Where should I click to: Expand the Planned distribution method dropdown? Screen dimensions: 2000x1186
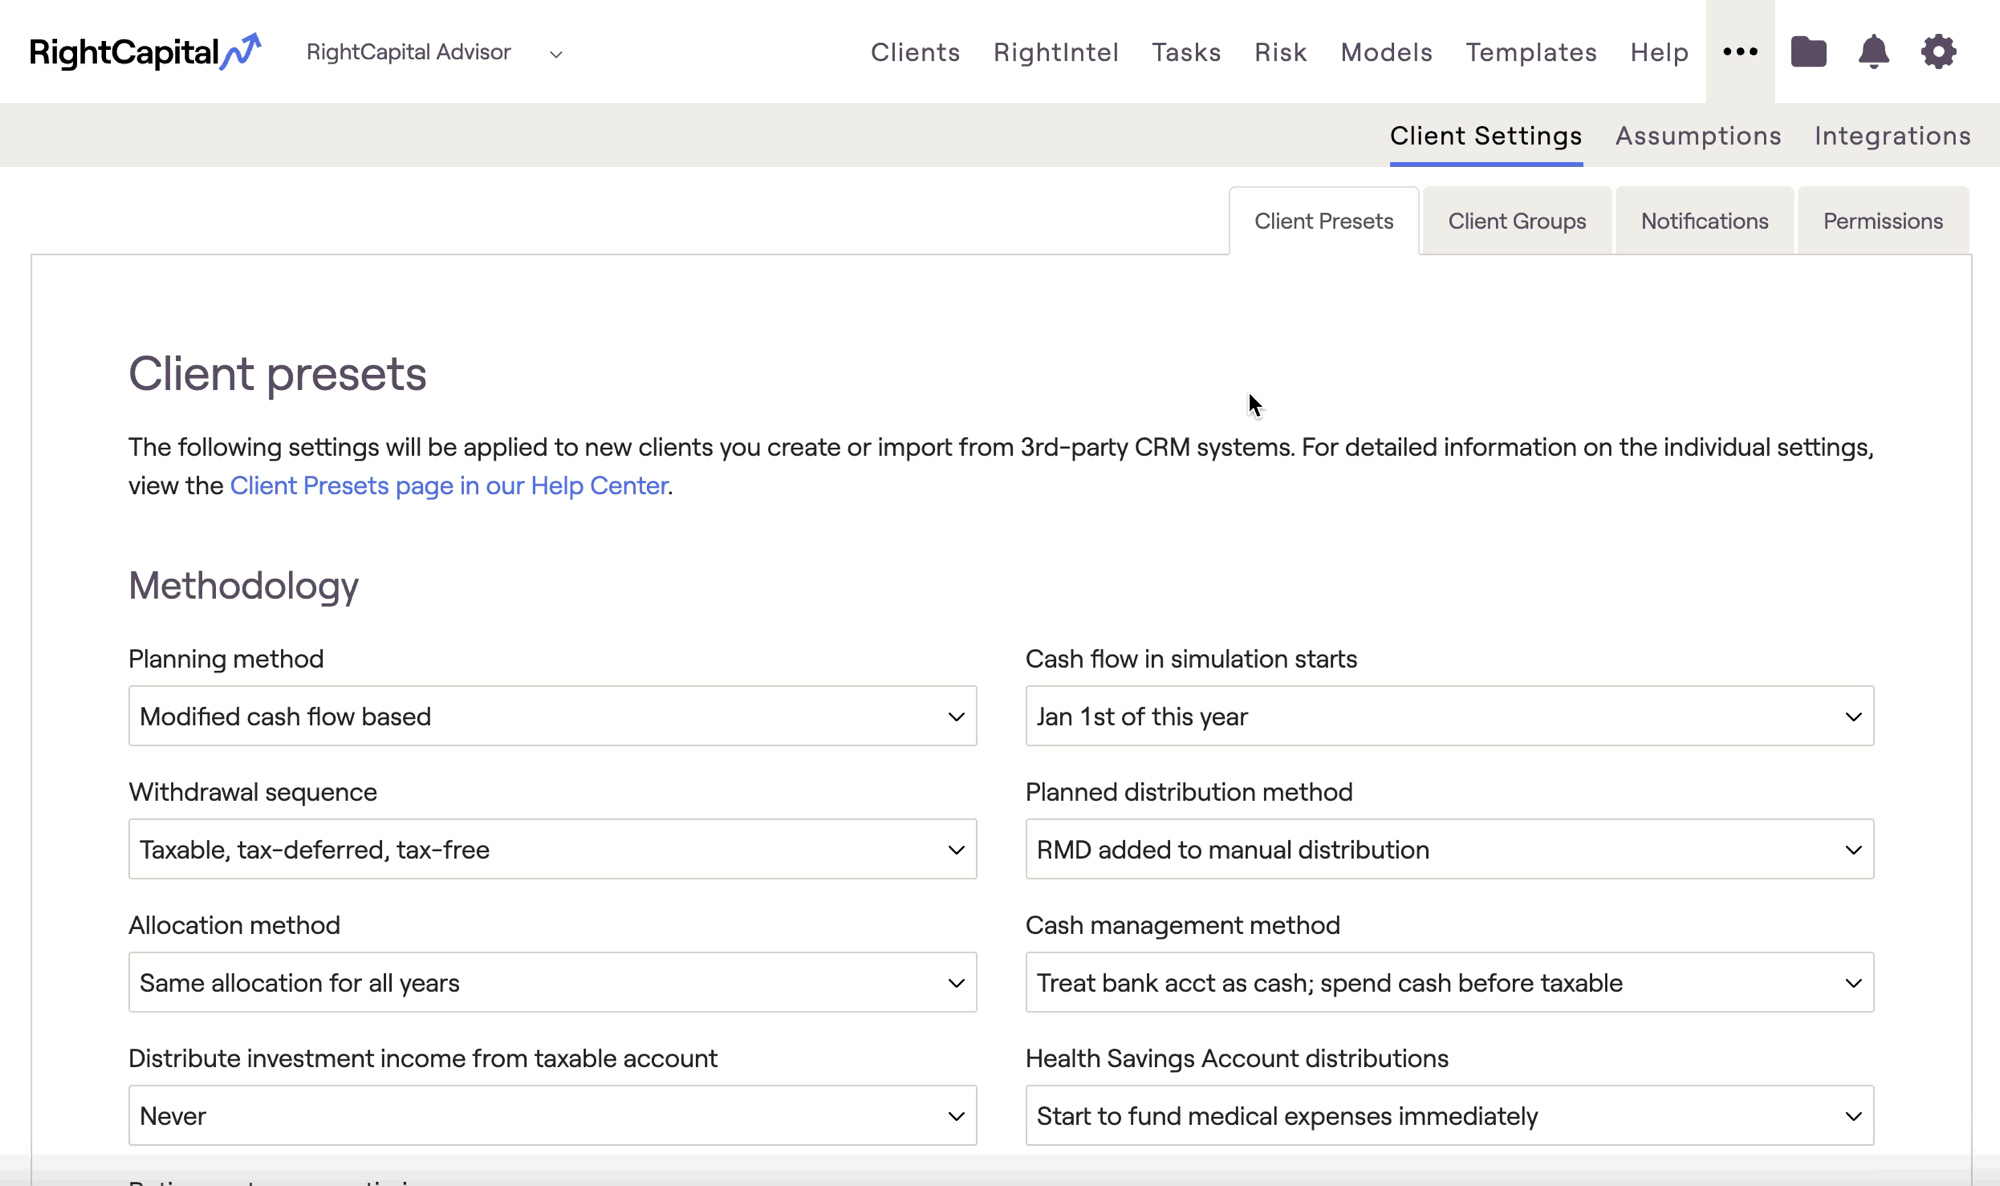[x=1449, y=849]
